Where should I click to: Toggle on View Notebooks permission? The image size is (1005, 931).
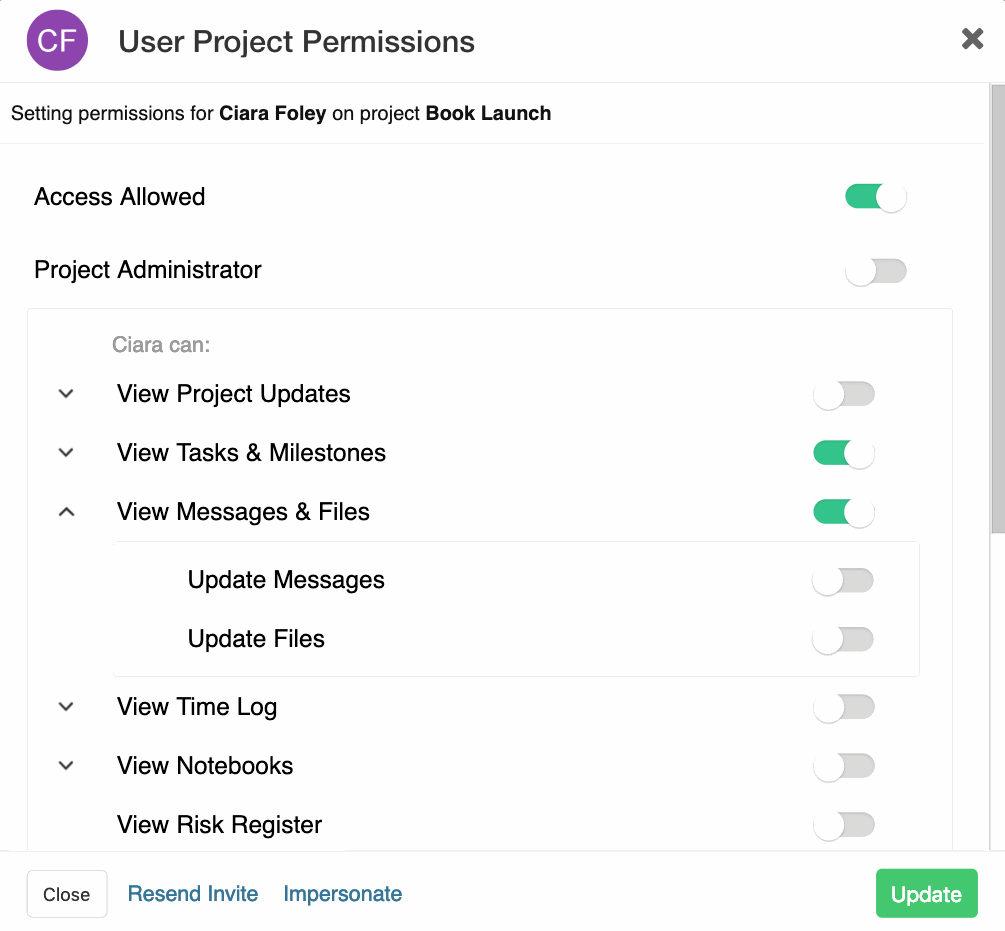pos(843,766)
